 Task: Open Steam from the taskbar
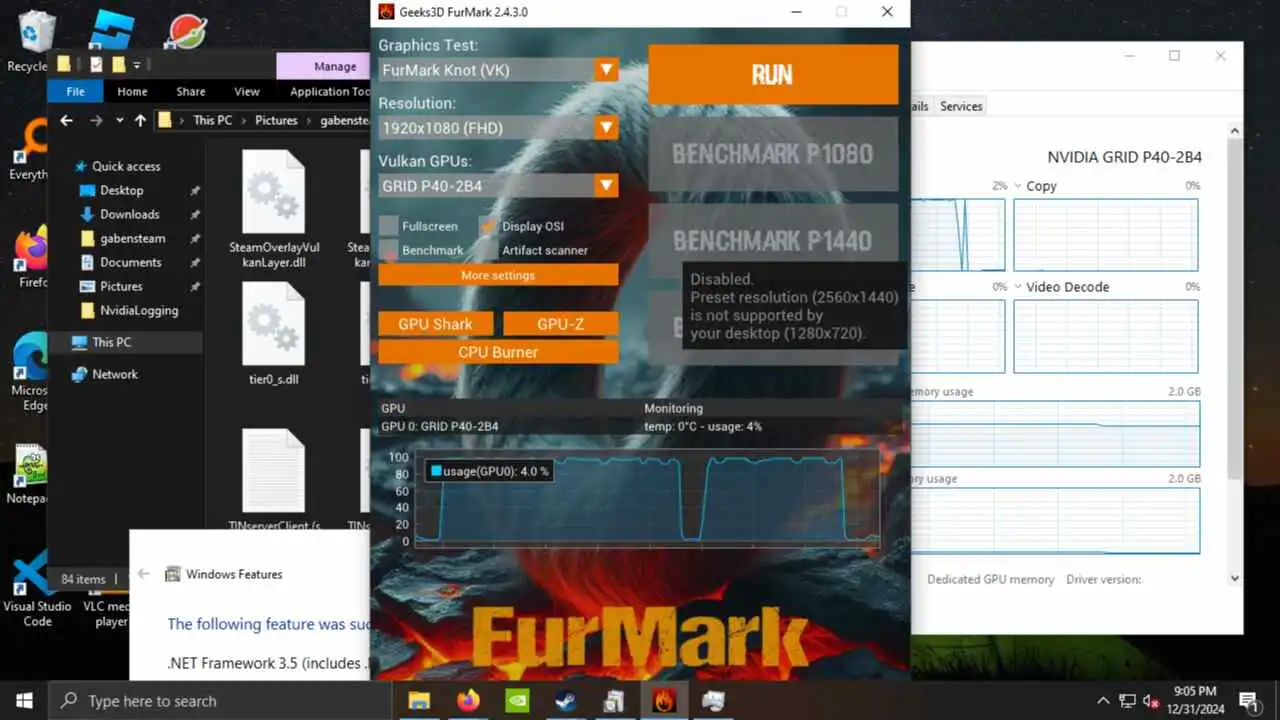pyautogui.click(x=566, y=701)
